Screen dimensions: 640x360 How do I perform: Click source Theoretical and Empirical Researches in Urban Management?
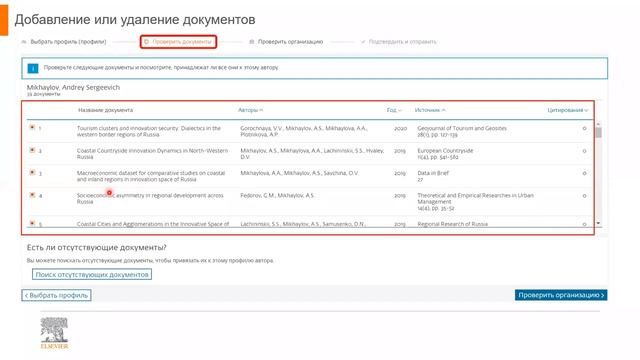[476, 198]
